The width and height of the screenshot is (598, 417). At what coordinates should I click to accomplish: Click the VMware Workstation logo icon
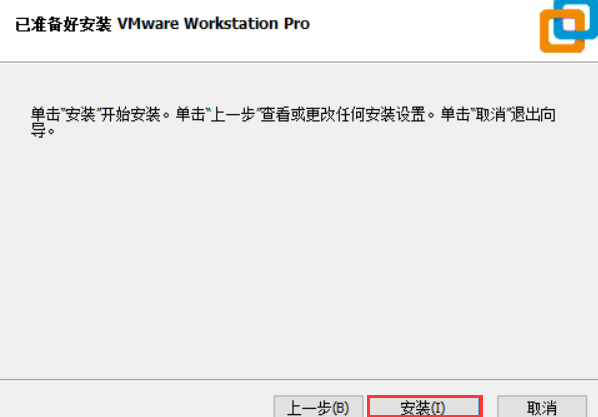tap(569, 26)
